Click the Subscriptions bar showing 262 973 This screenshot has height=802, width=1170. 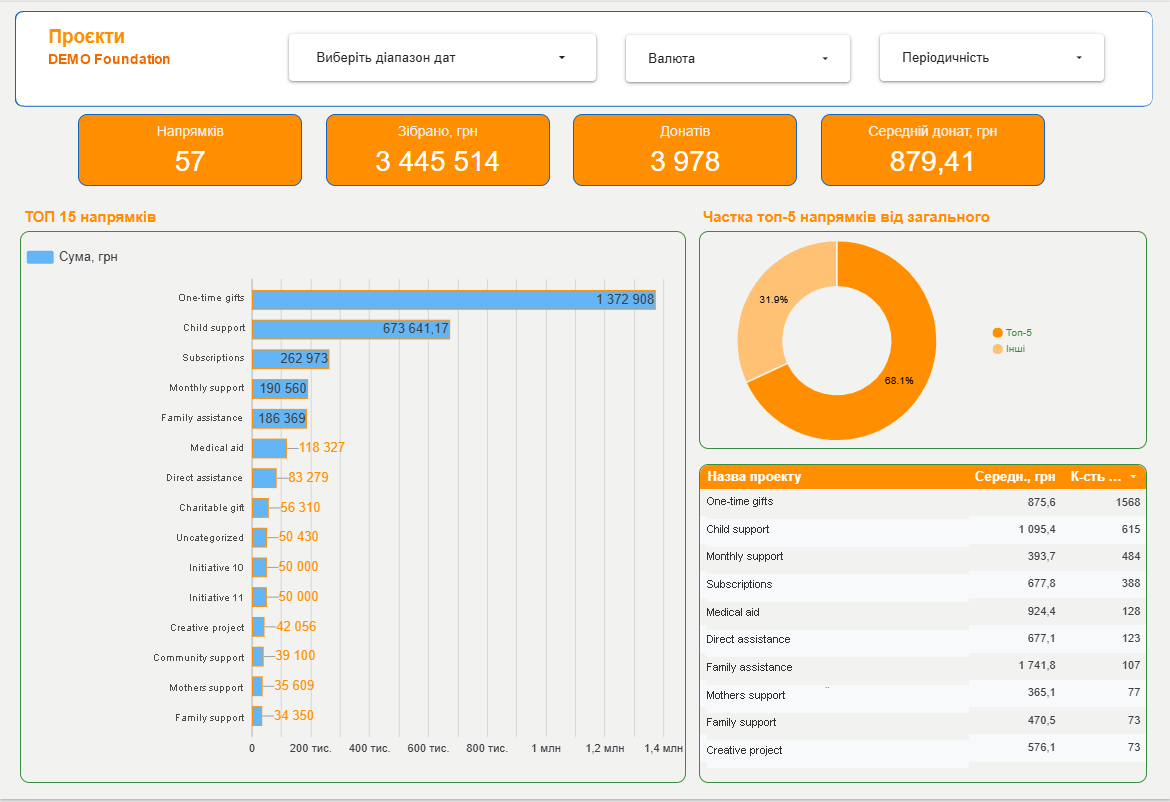(290, 359)
